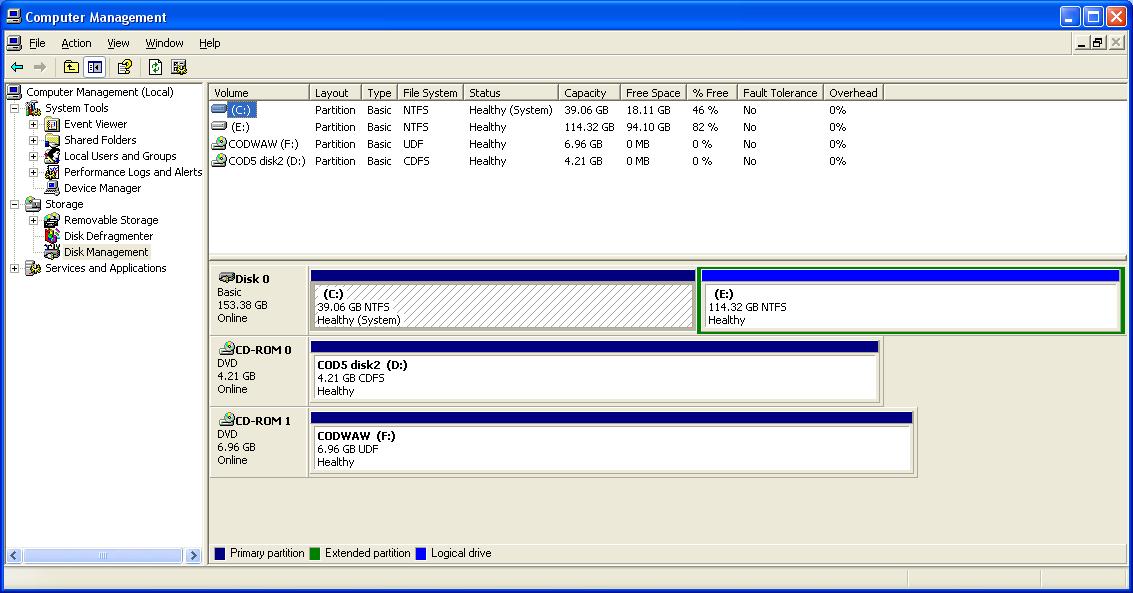The height and width of the screenshot is (593, 1133).
Task: Open the View menu
Action: click(x=118, y=43)
